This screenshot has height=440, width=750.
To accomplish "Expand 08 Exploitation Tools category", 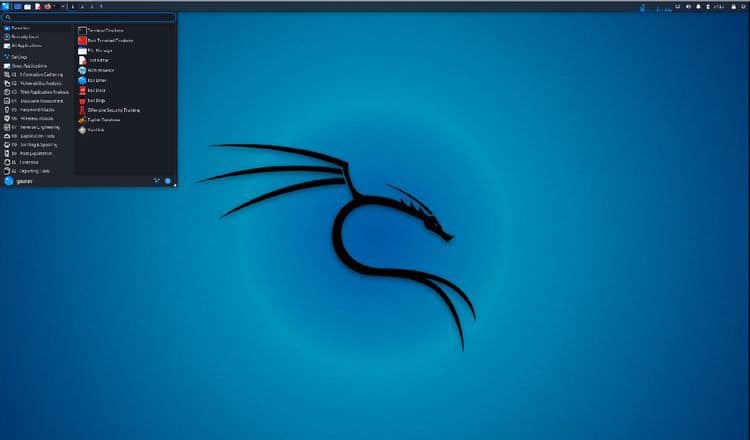I will point(36,135).
